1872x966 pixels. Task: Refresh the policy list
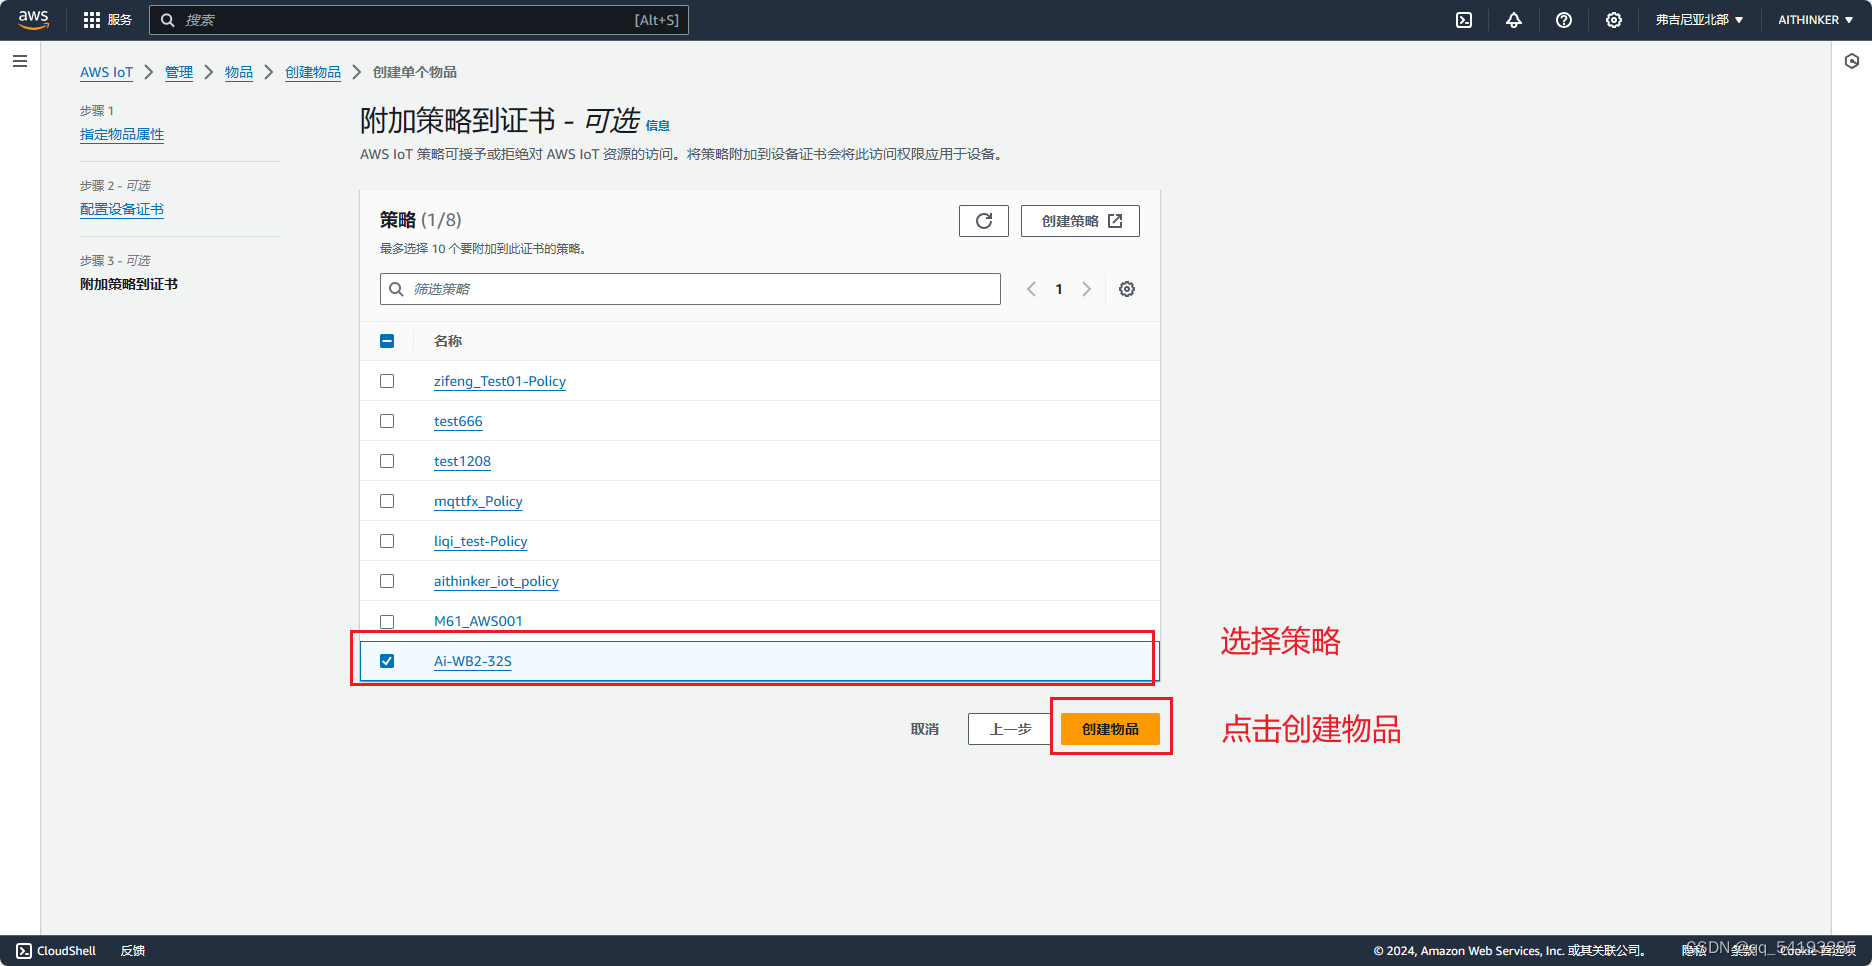[984, 221]
